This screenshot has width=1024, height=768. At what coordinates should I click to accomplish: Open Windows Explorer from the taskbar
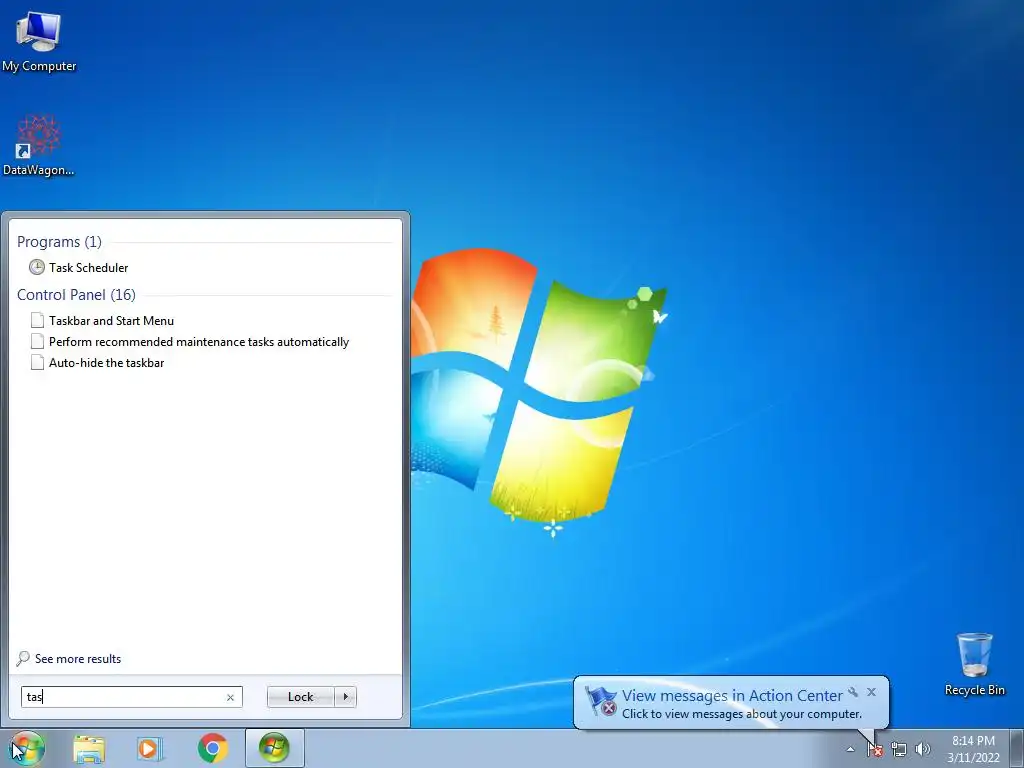click(89, 748)
